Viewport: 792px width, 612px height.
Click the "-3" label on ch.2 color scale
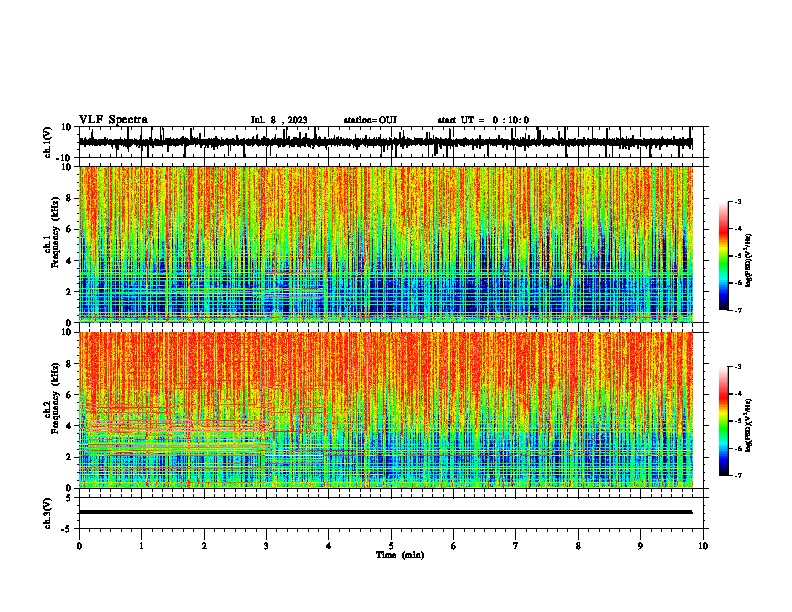point(737,367)
